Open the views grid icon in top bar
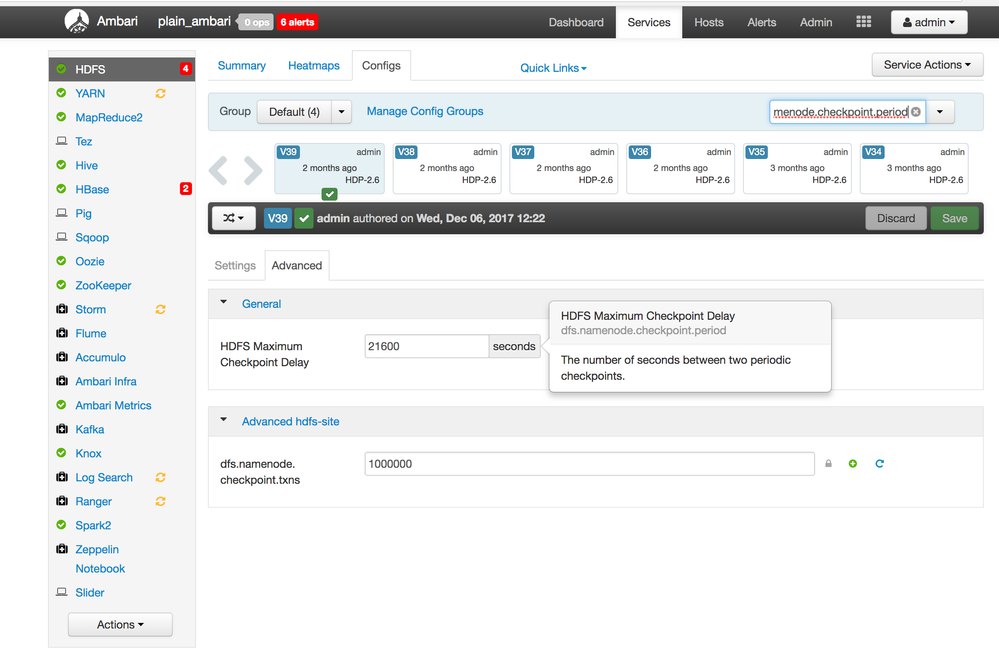The image size is (999, 666). point(863,22)
